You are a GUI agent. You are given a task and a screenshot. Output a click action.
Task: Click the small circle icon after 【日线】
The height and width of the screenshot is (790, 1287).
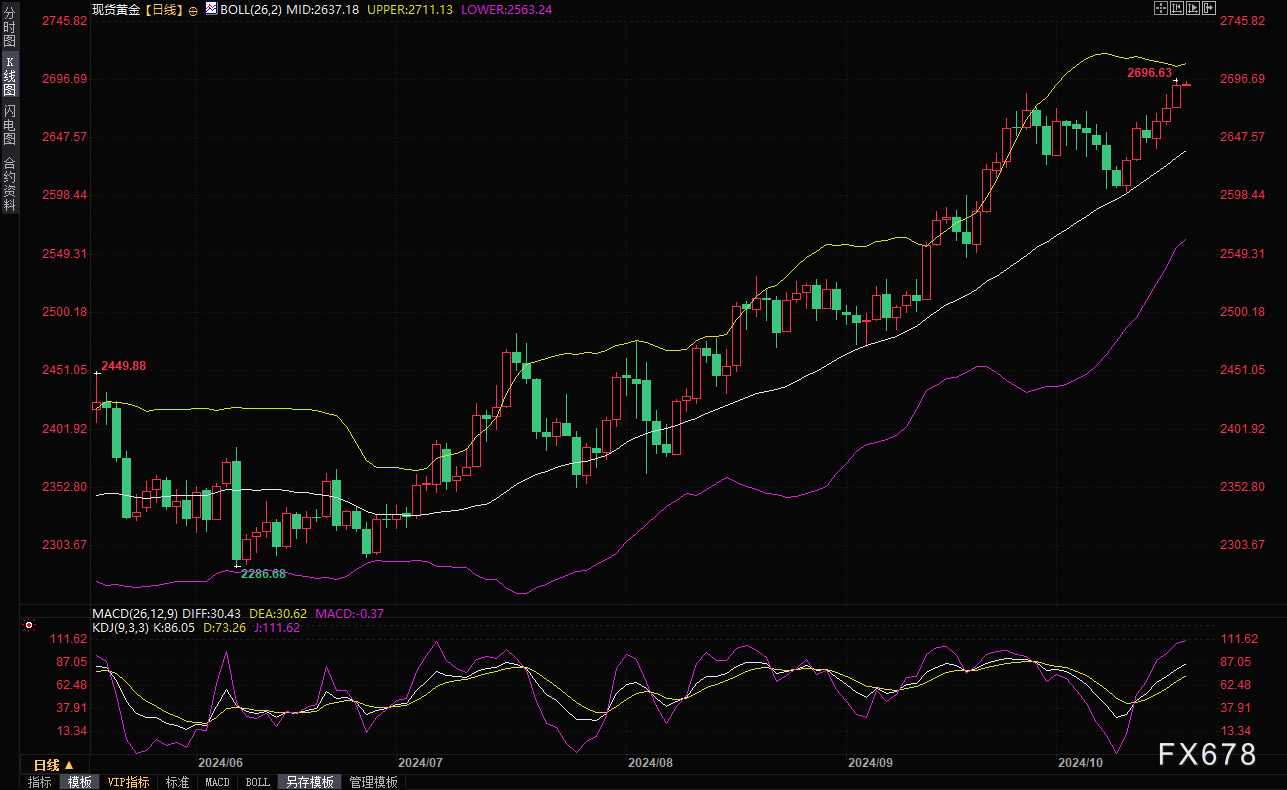(193, 9)
